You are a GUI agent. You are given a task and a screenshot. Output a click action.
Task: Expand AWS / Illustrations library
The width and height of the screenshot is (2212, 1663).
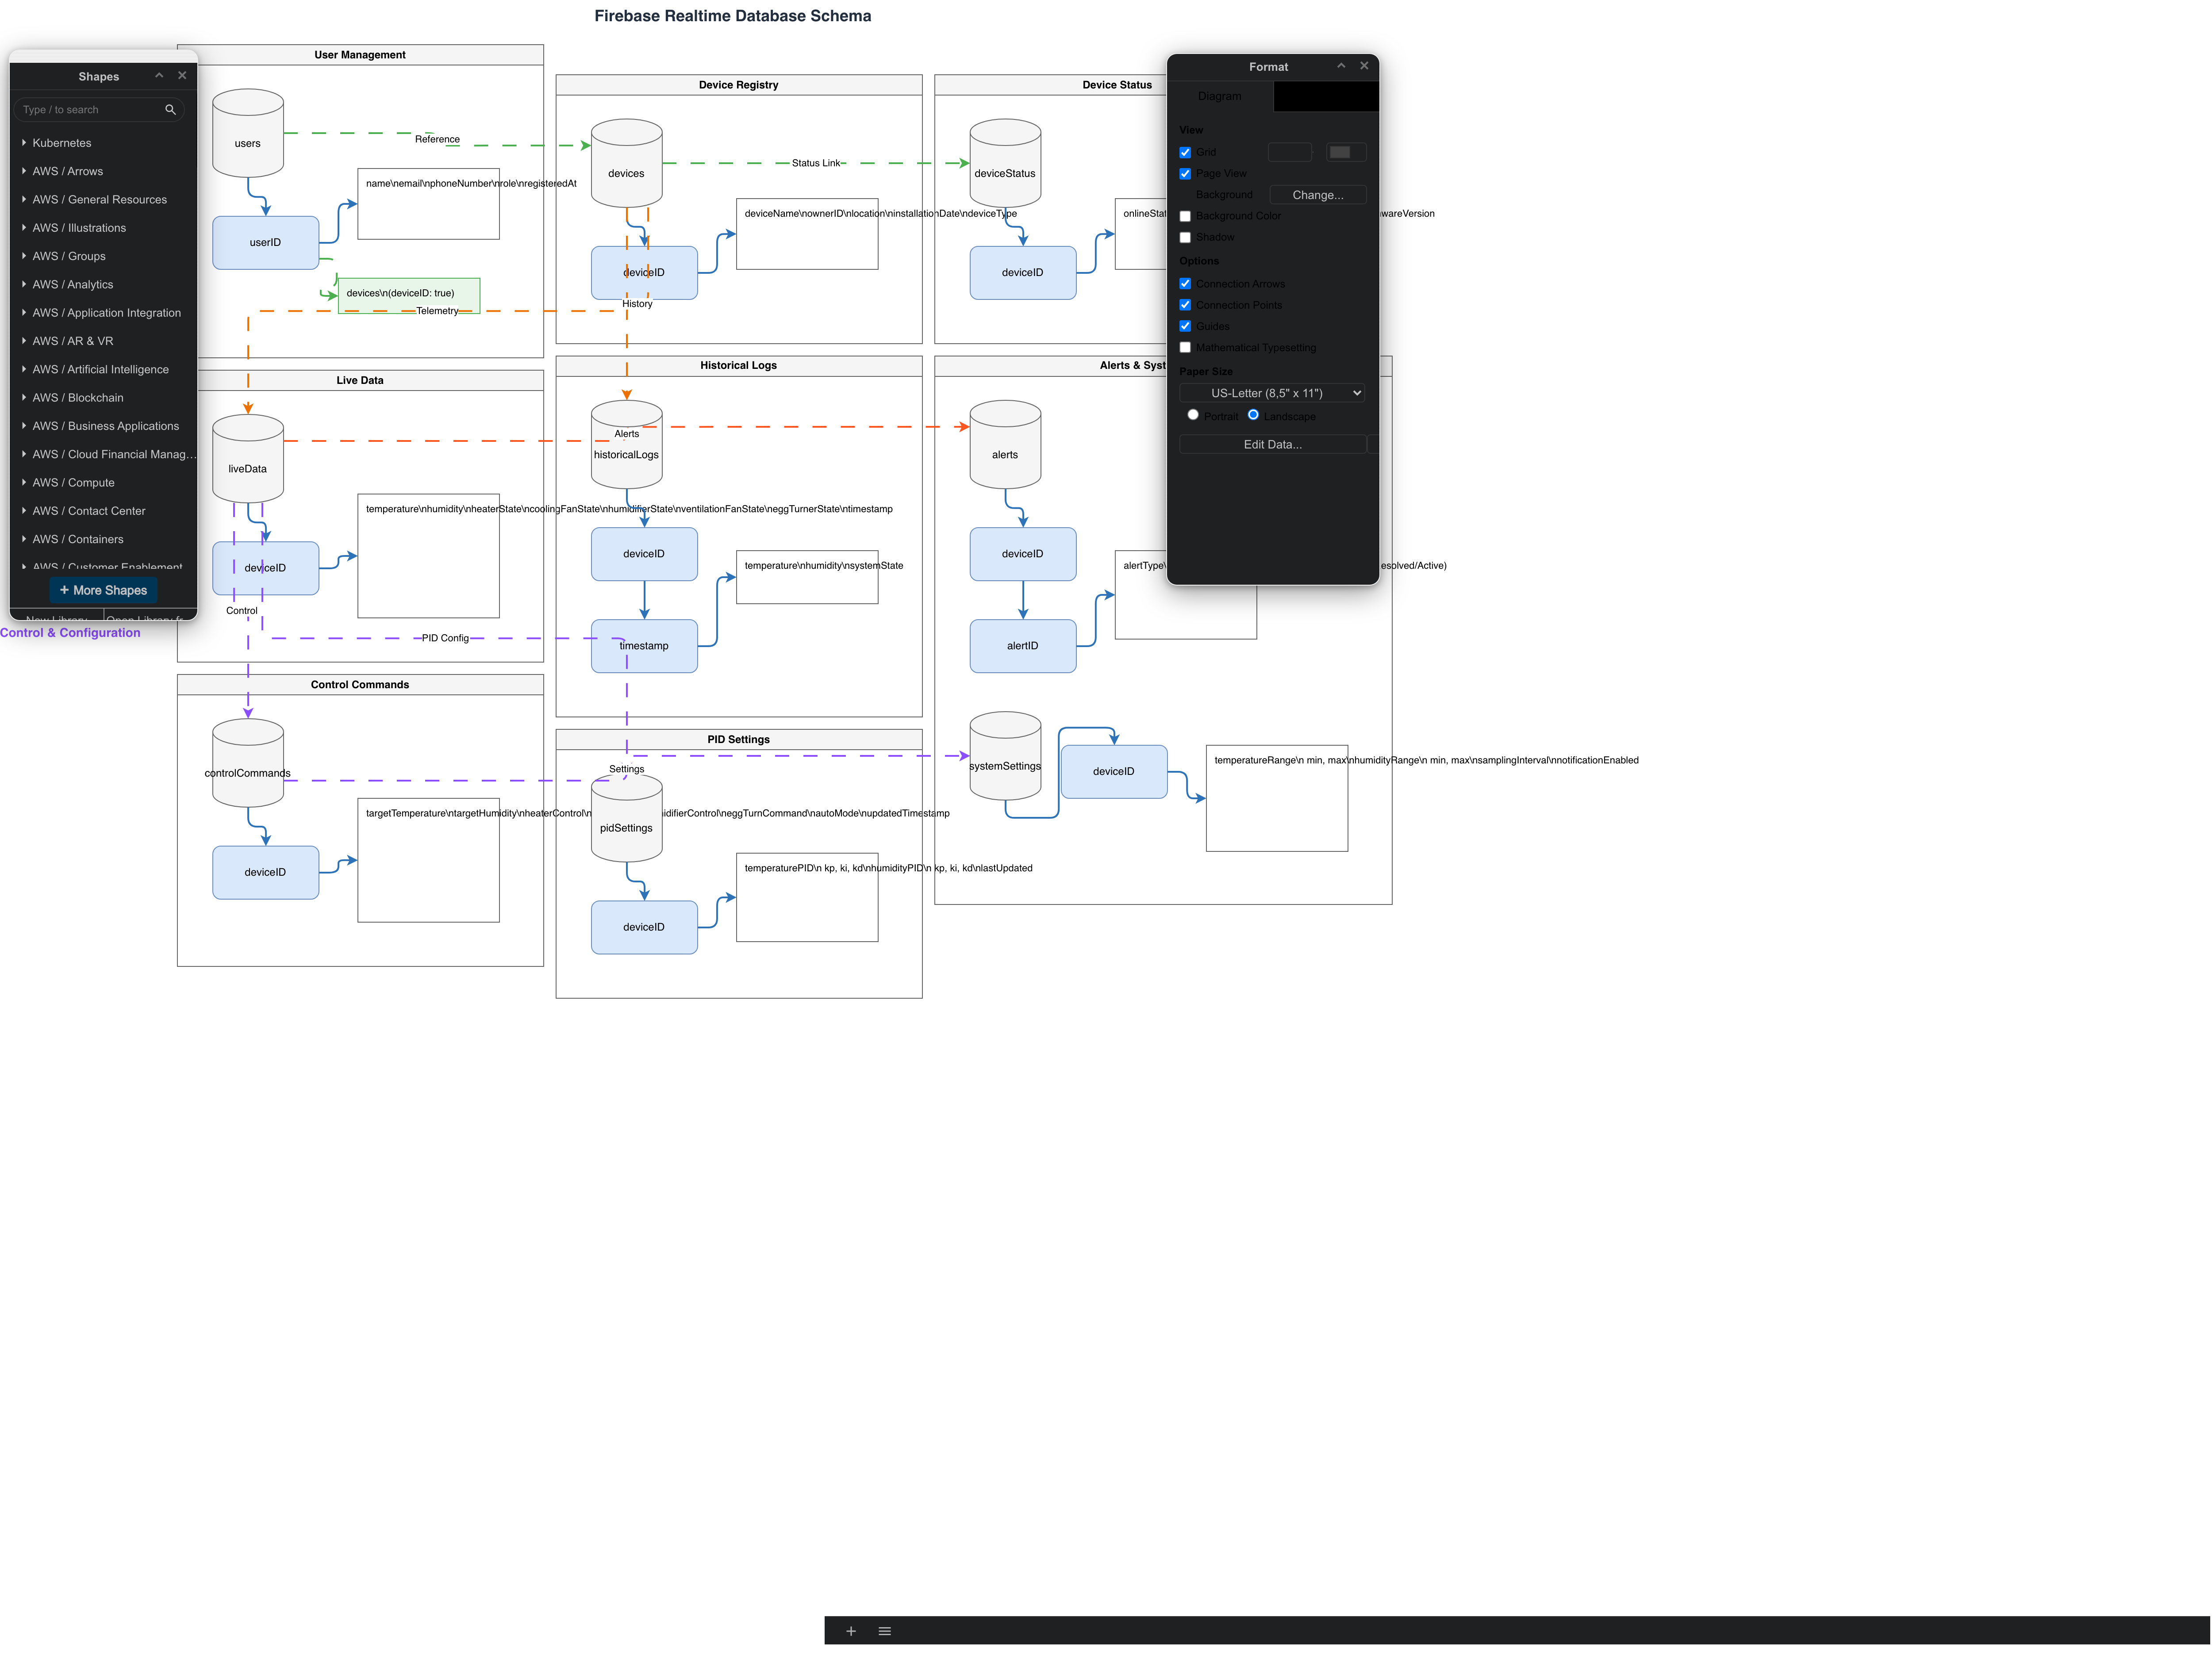tap(103, 228)
